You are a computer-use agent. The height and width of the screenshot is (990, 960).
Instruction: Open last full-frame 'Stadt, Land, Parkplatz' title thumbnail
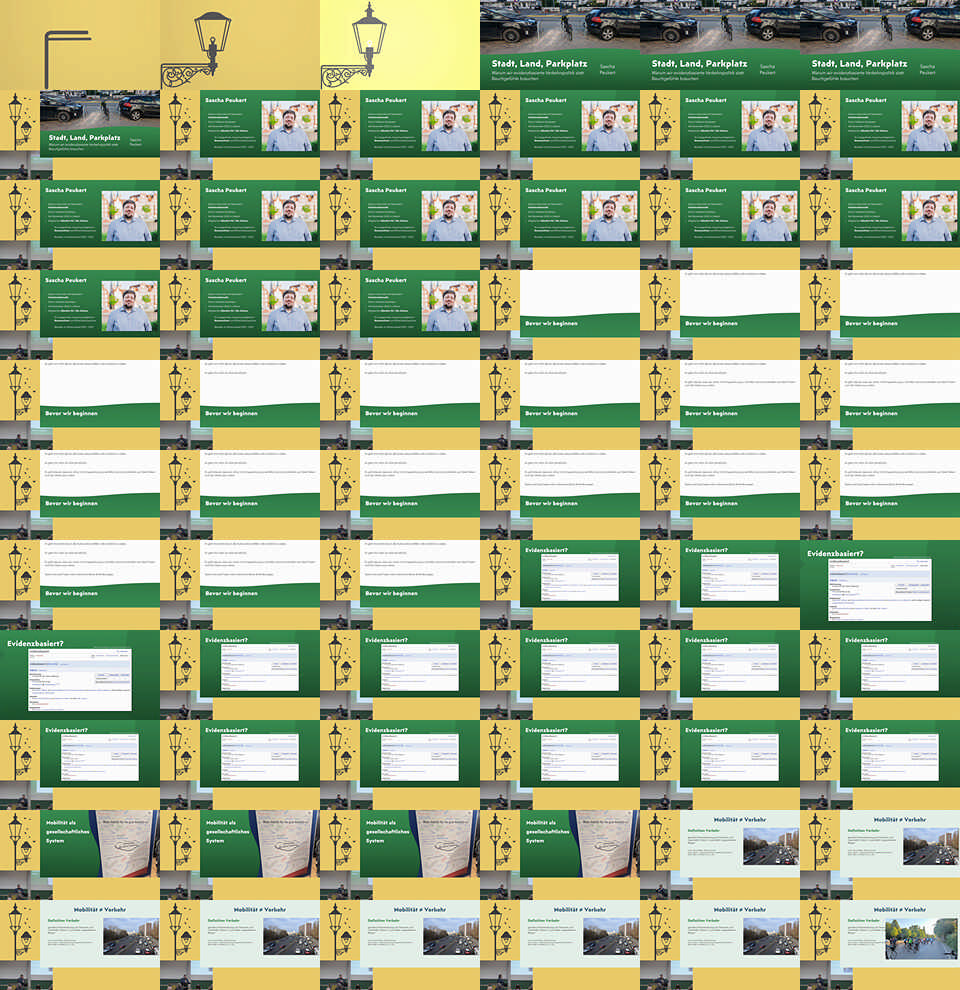pyautogui.click(x=880, y=45)
